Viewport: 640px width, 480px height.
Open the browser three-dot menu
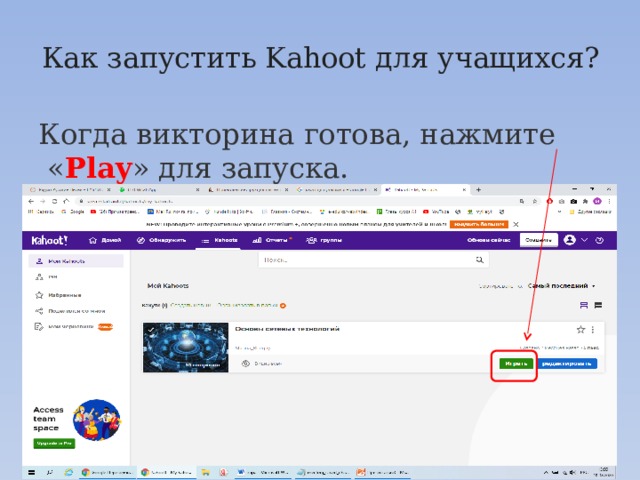tap(609, 201)
